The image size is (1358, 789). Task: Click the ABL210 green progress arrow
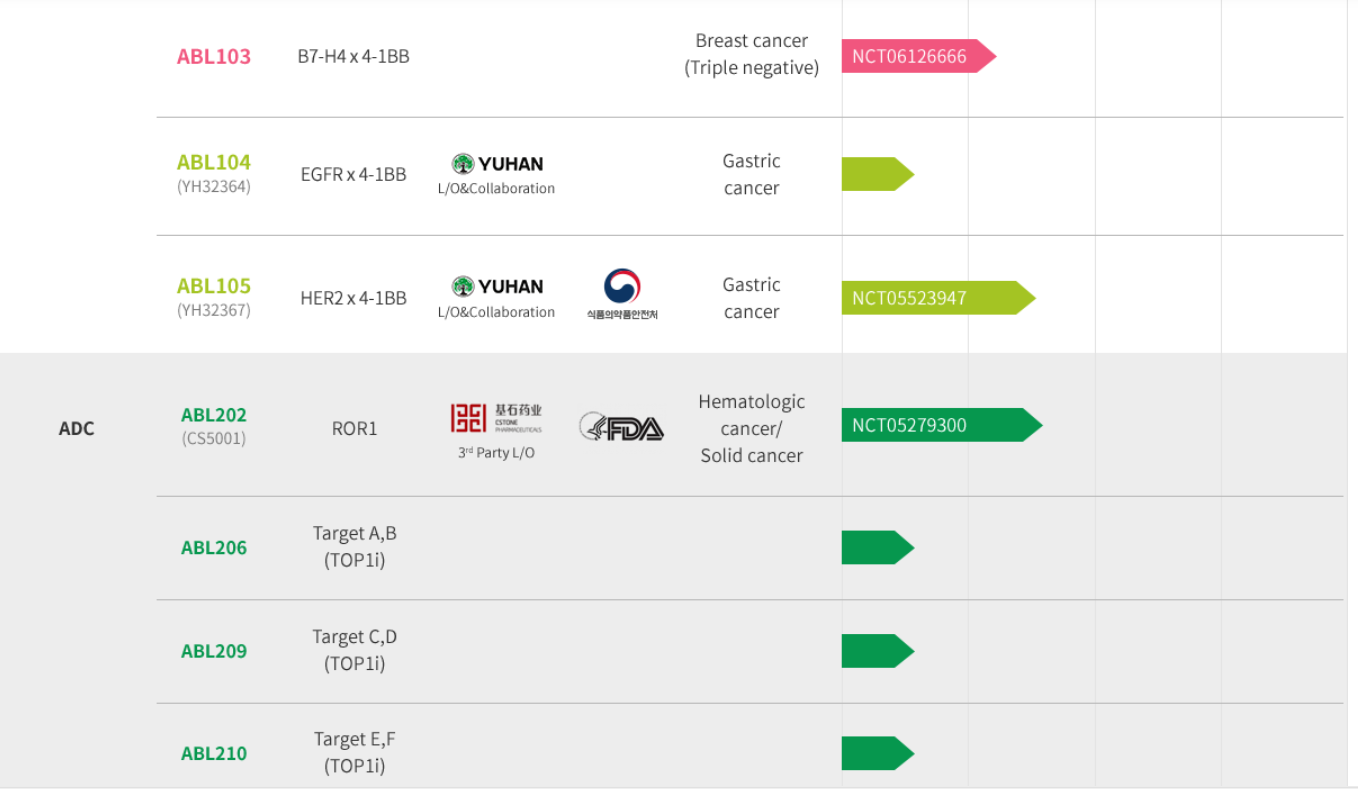point(876,754)
